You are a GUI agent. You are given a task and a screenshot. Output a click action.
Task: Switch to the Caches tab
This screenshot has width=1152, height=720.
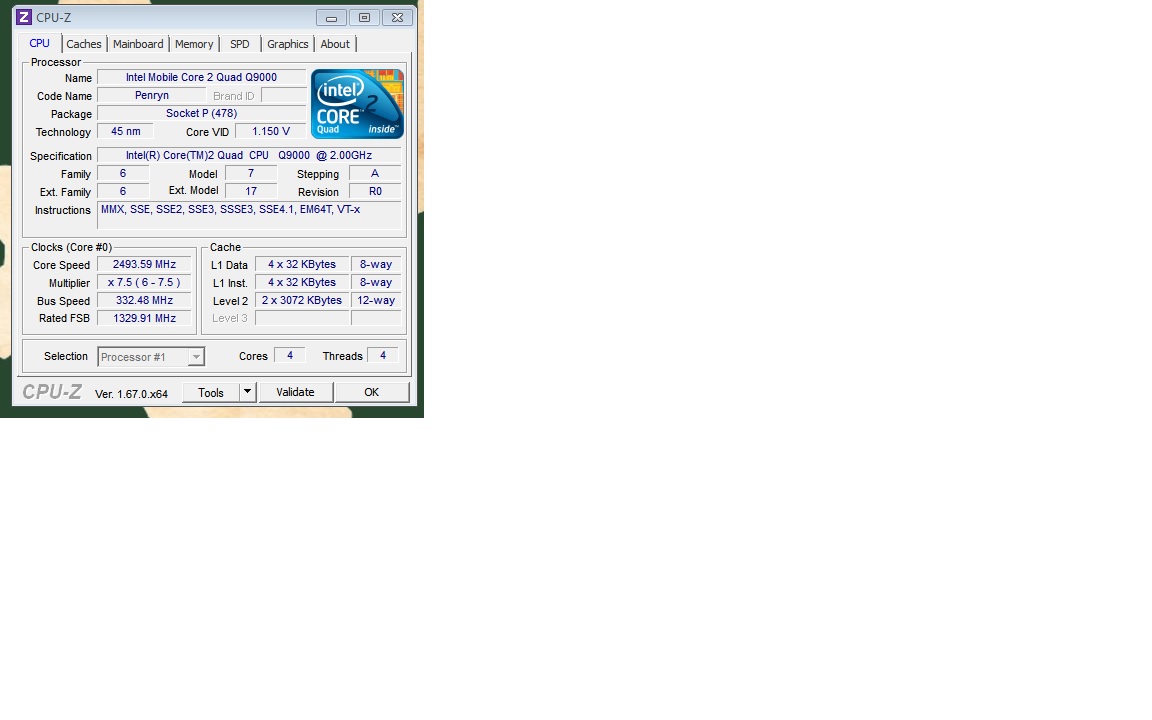[84, 44]
